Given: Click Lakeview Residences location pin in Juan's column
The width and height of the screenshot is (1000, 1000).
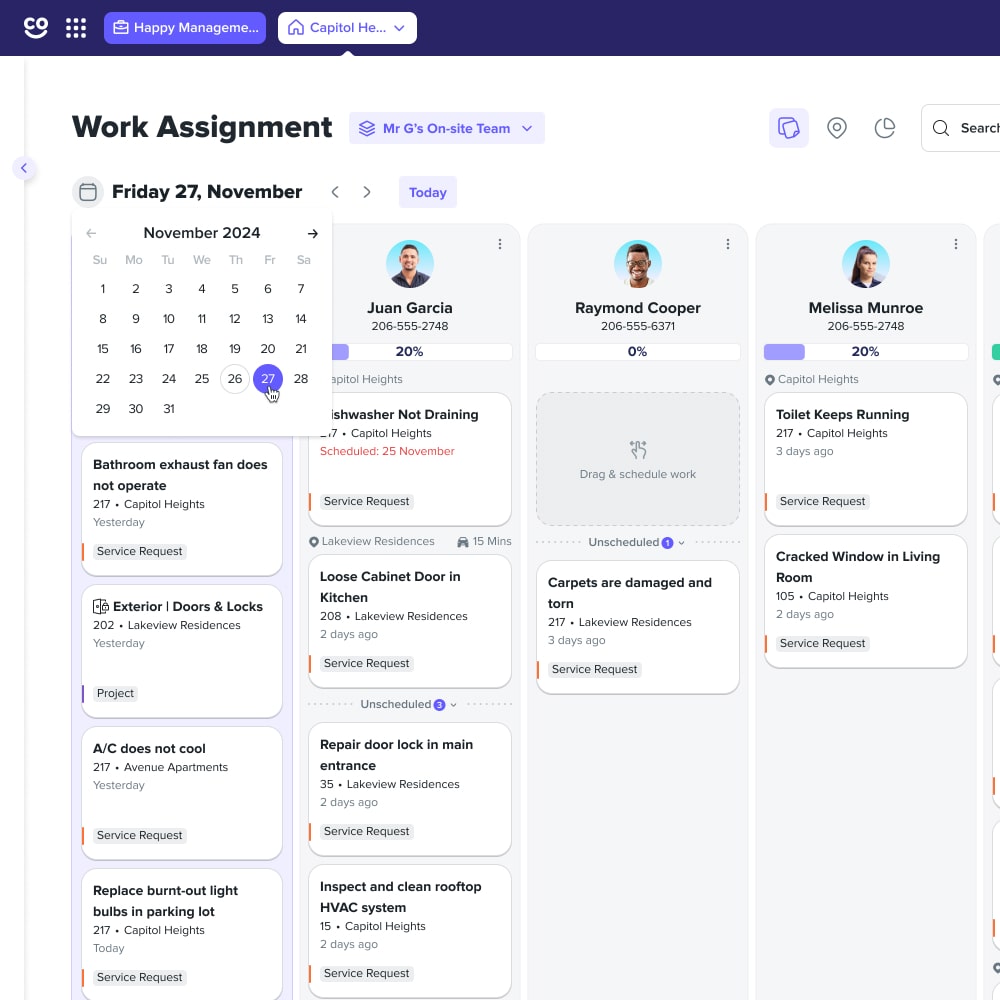Looking at the screenshot, I should tap(313, 542).
